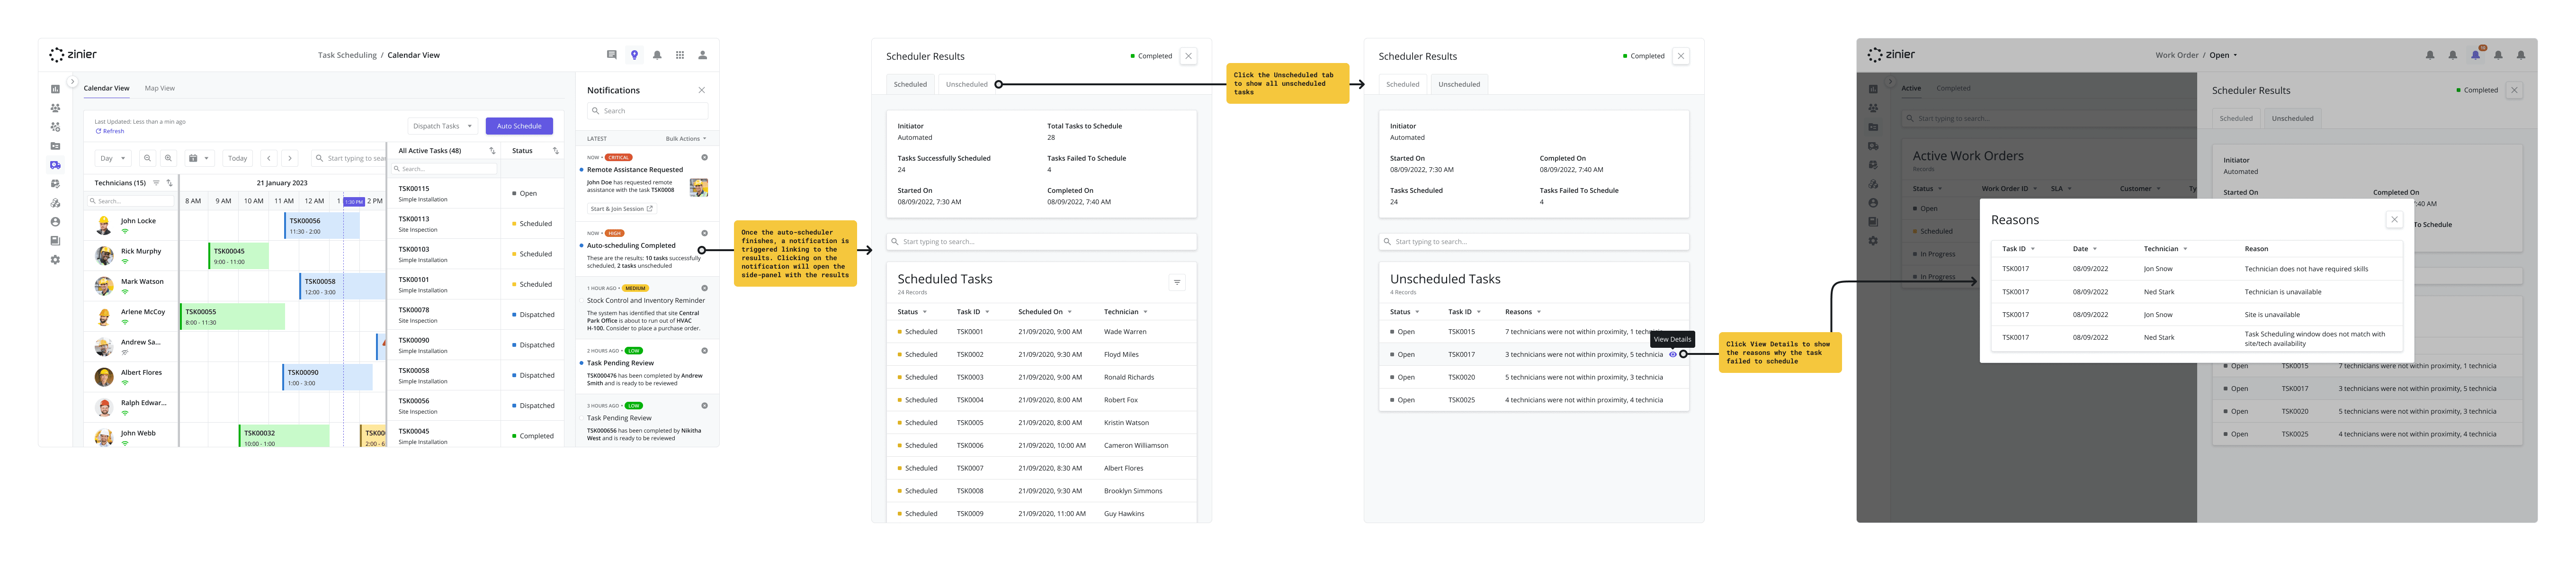Screen dimensions: 2576x561
Task: Select TSK00045 task block for Rick Murphy
Action: [x=238, y=256]
